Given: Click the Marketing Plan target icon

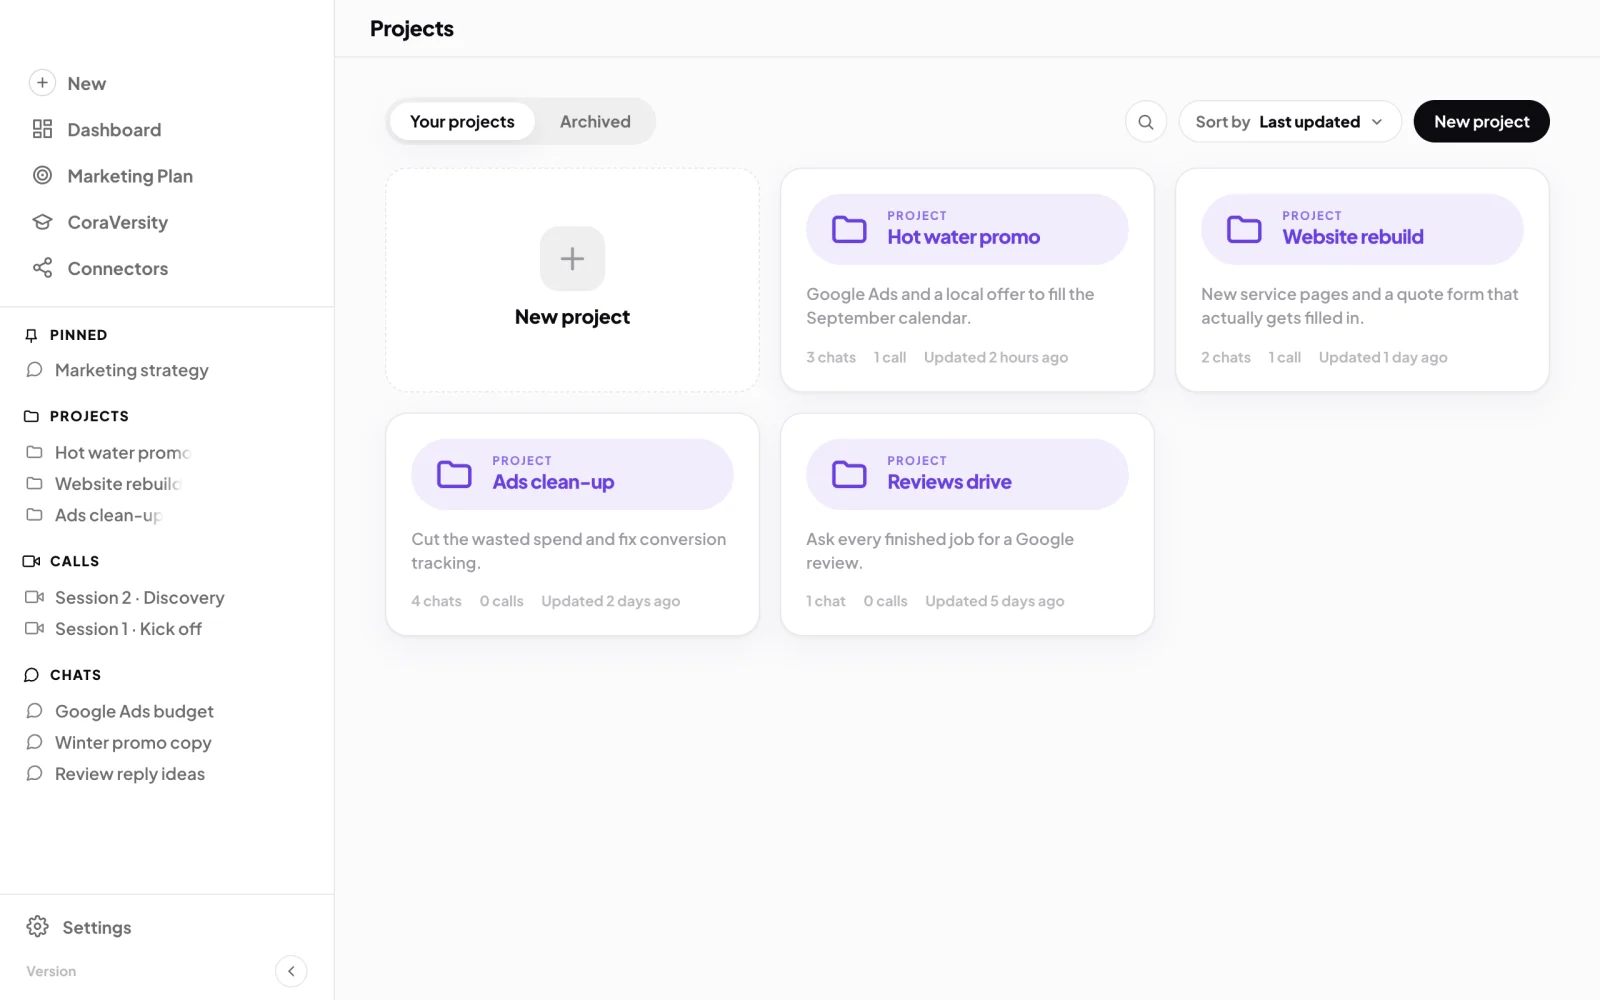Looking at the screenshot, I should tap(42, 175).
